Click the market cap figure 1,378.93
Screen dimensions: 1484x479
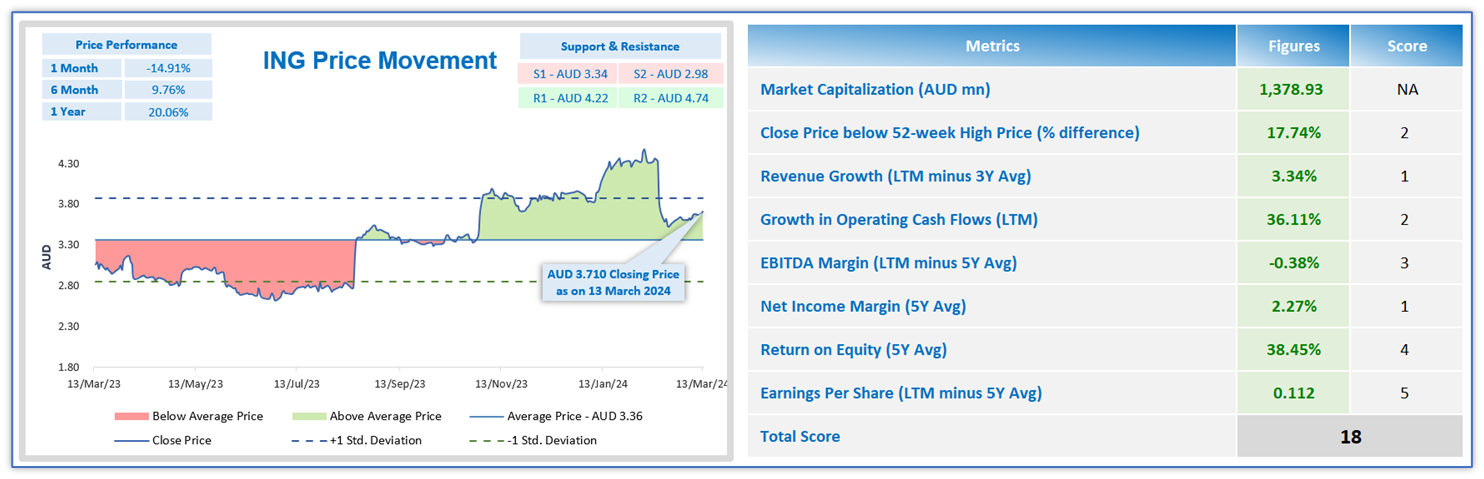click(x=1292, y=90)
